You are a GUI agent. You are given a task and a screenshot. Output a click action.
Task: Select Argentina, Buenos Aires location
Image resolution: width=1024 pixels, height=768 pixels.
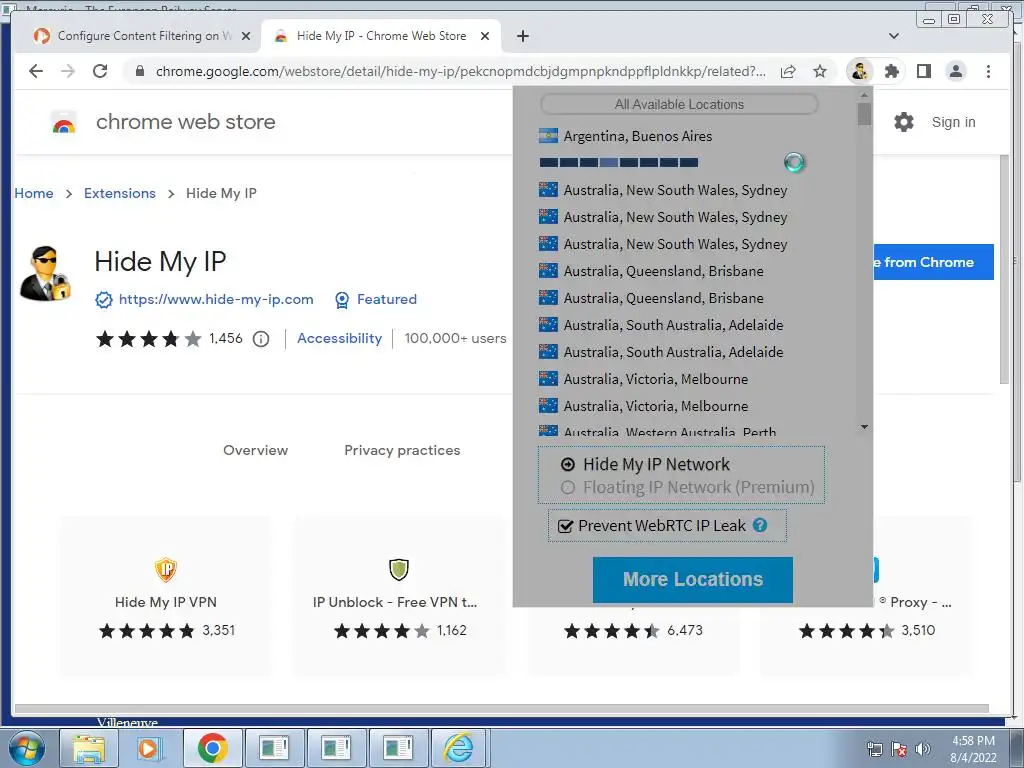(637, 136)
